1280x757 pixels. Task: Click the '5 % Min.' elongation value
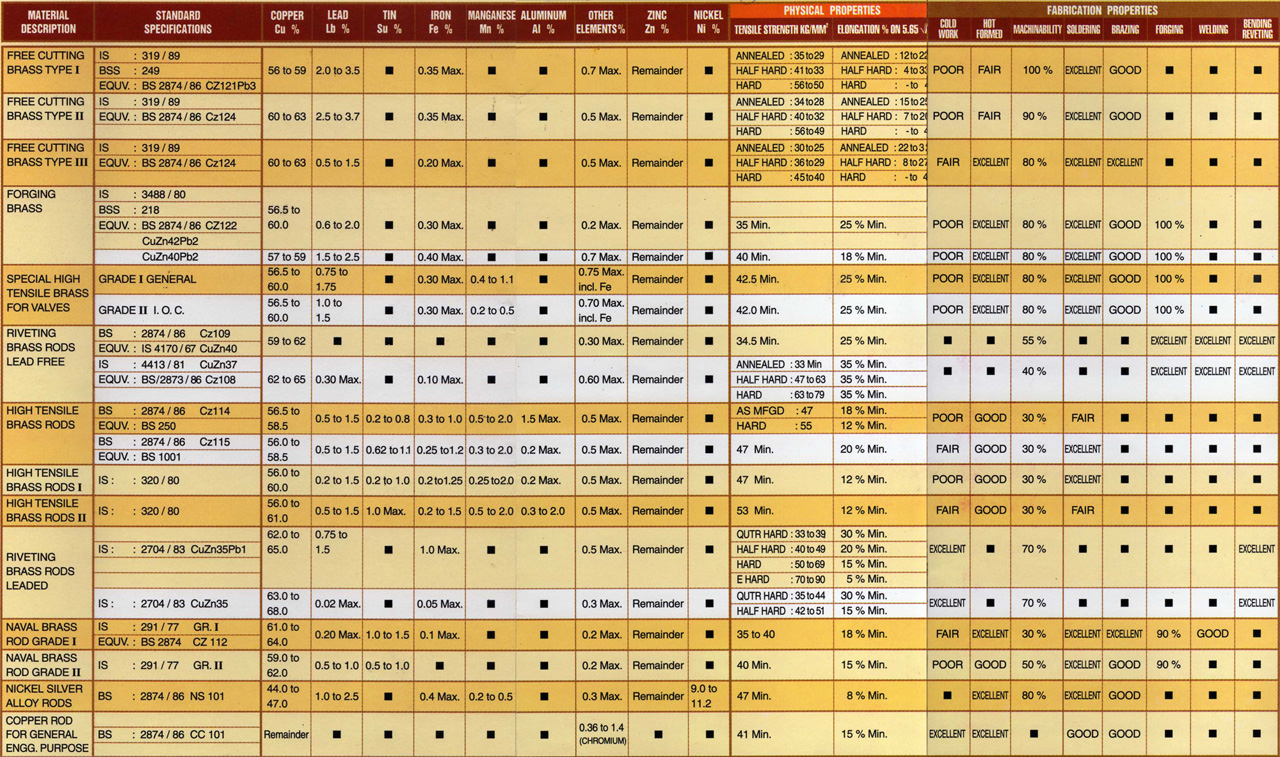(864, 580)
